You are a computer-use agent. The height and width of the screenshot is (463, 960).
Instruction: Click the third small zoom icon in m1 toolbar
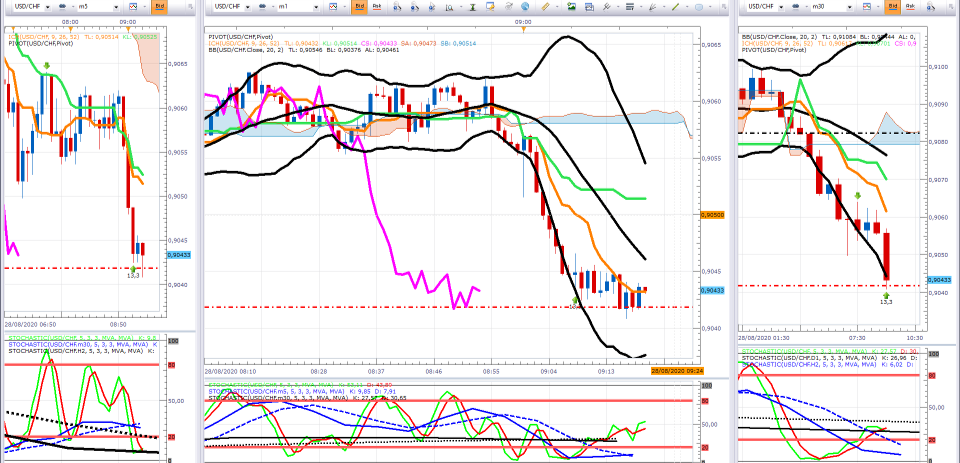click(x=432, y=6)
